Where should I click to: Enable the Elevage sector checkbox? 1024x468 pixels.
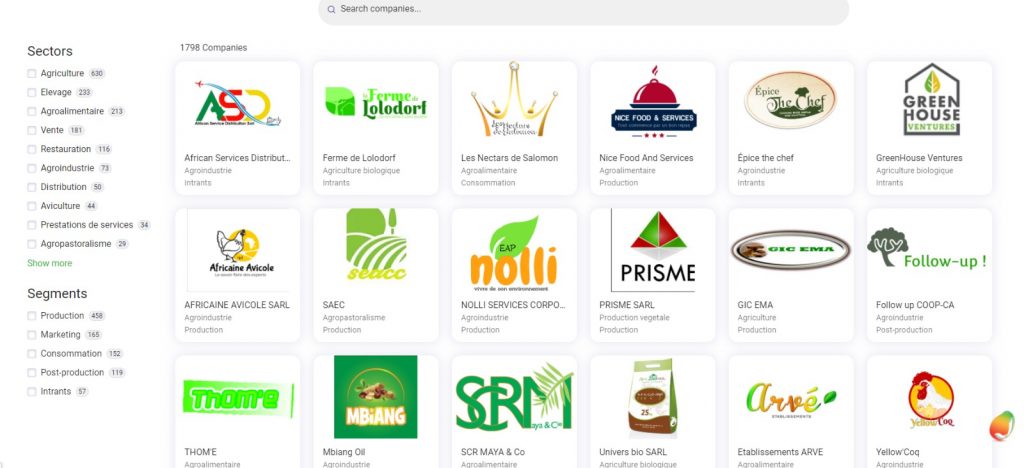point(31,93)
